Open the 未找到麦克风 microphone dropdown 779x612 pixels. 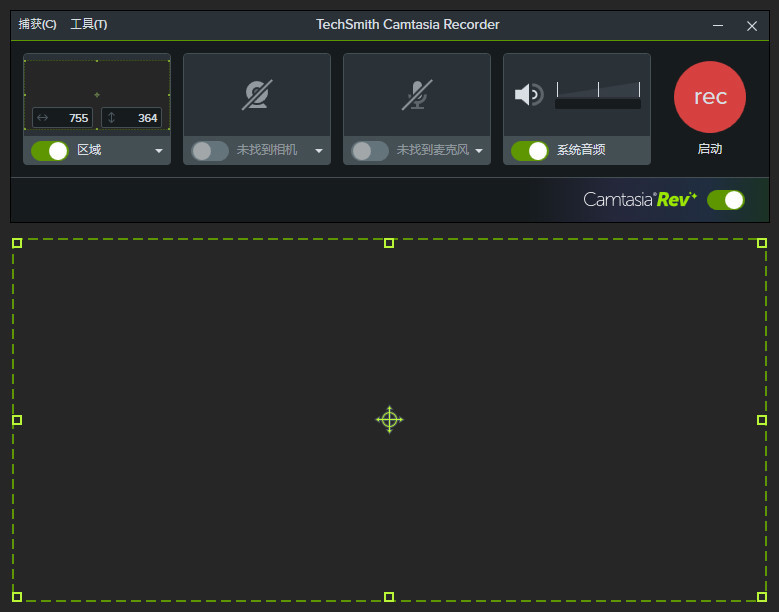(479, 151)
